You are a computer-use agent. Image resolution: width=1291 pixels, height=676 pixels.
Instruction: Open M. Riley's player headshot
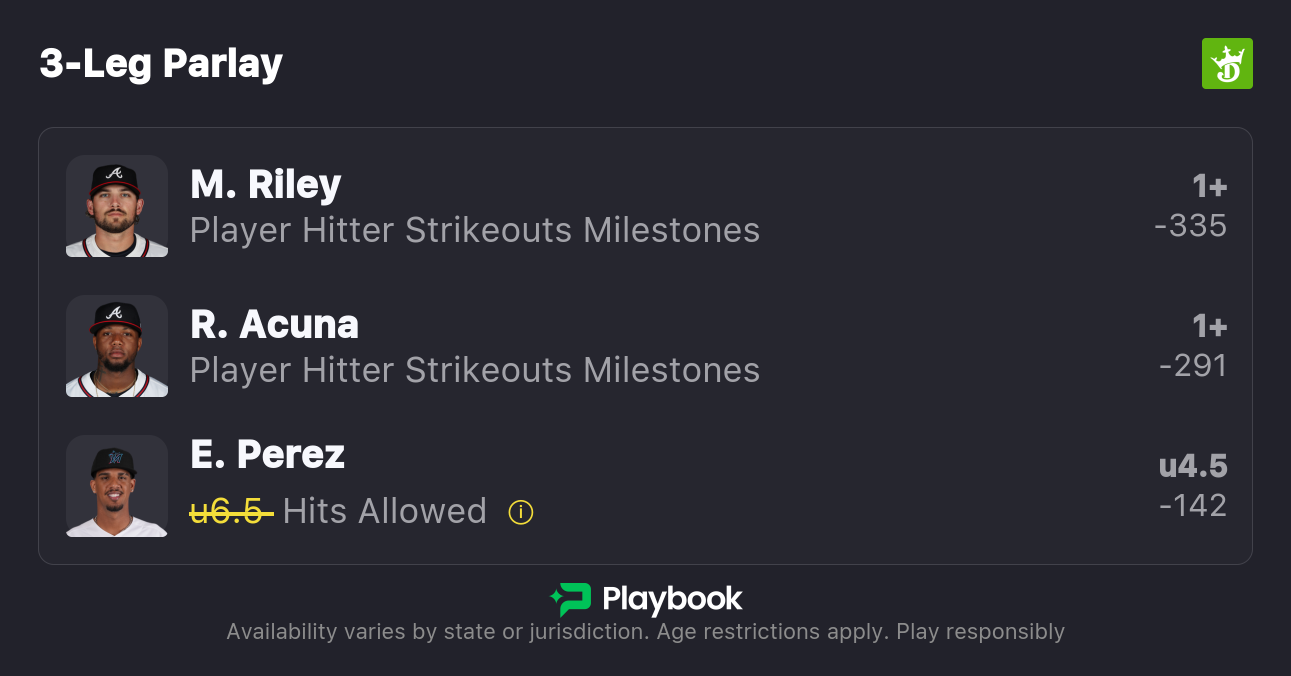click(x=117, y=206)
